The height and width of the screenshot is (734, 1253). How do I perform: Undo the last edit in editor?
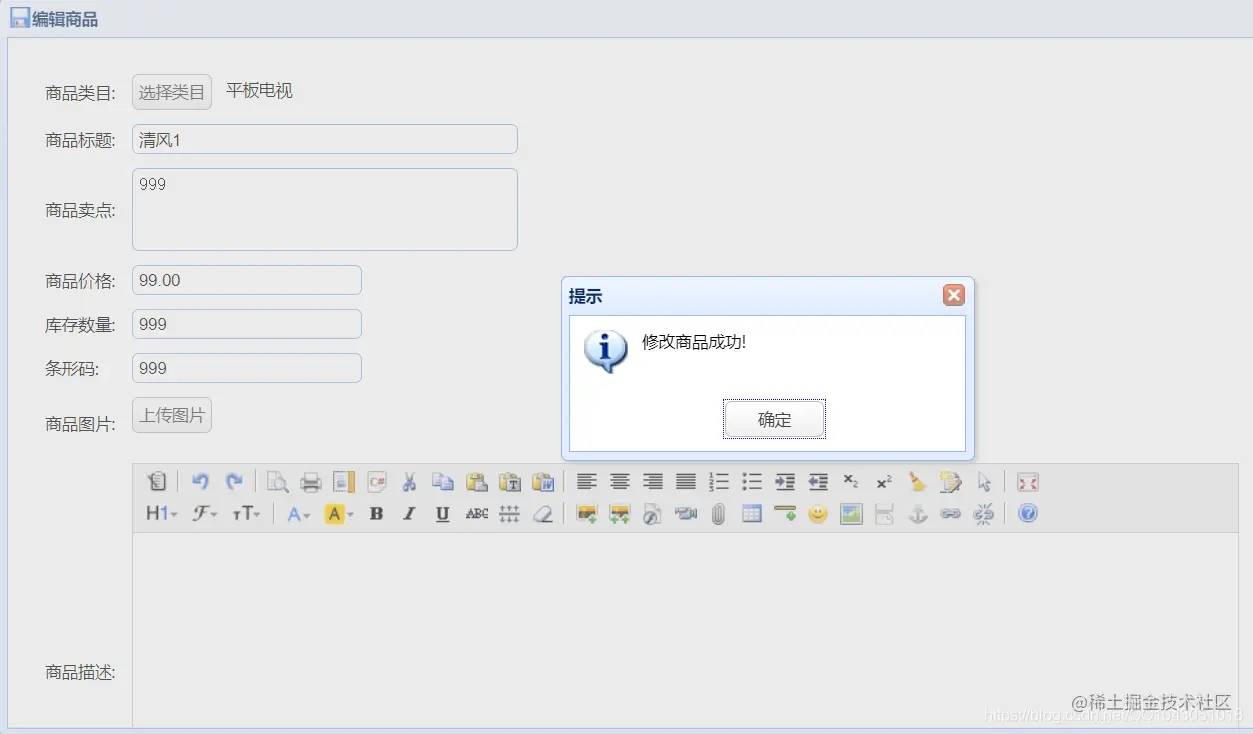pos(200,482)
